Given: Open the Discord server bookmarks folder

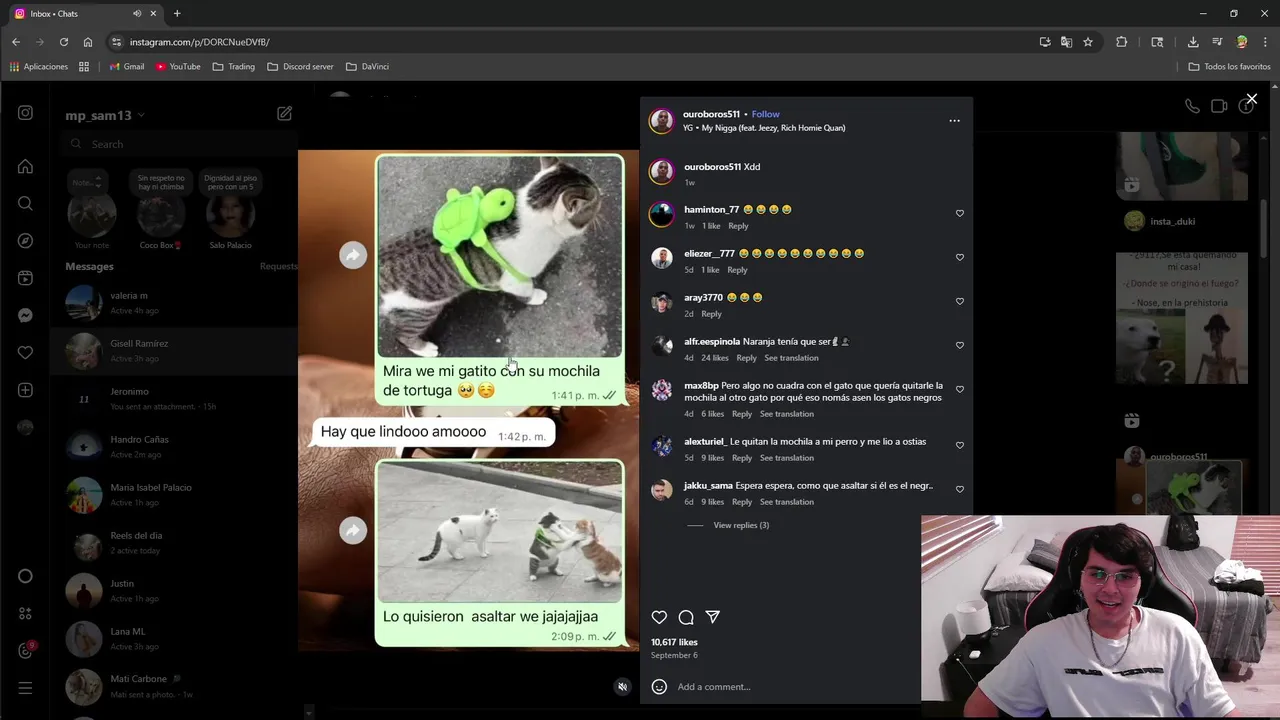Looking at the screenshot, I should click(300, 66).
